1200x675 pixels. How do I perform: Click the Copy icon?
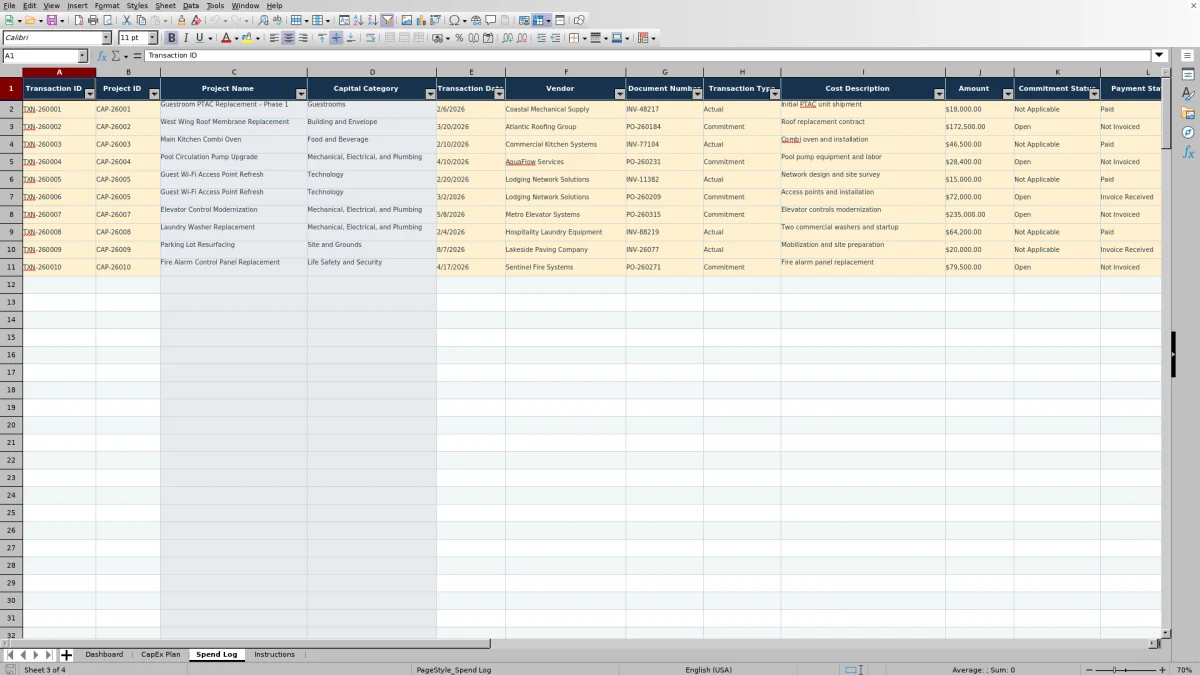pyautogui.click(x=141, y=20)
